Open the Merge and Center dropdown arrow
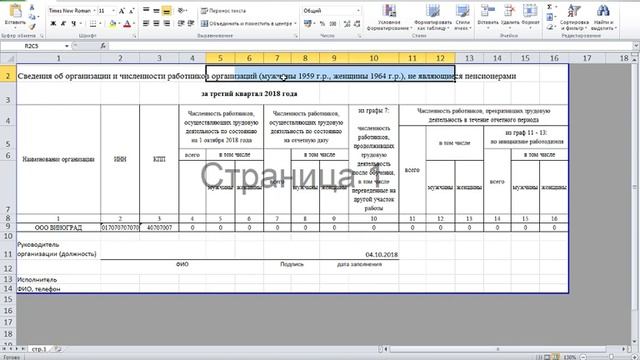This screenshot has width=640, height=360. pos(295,24)
